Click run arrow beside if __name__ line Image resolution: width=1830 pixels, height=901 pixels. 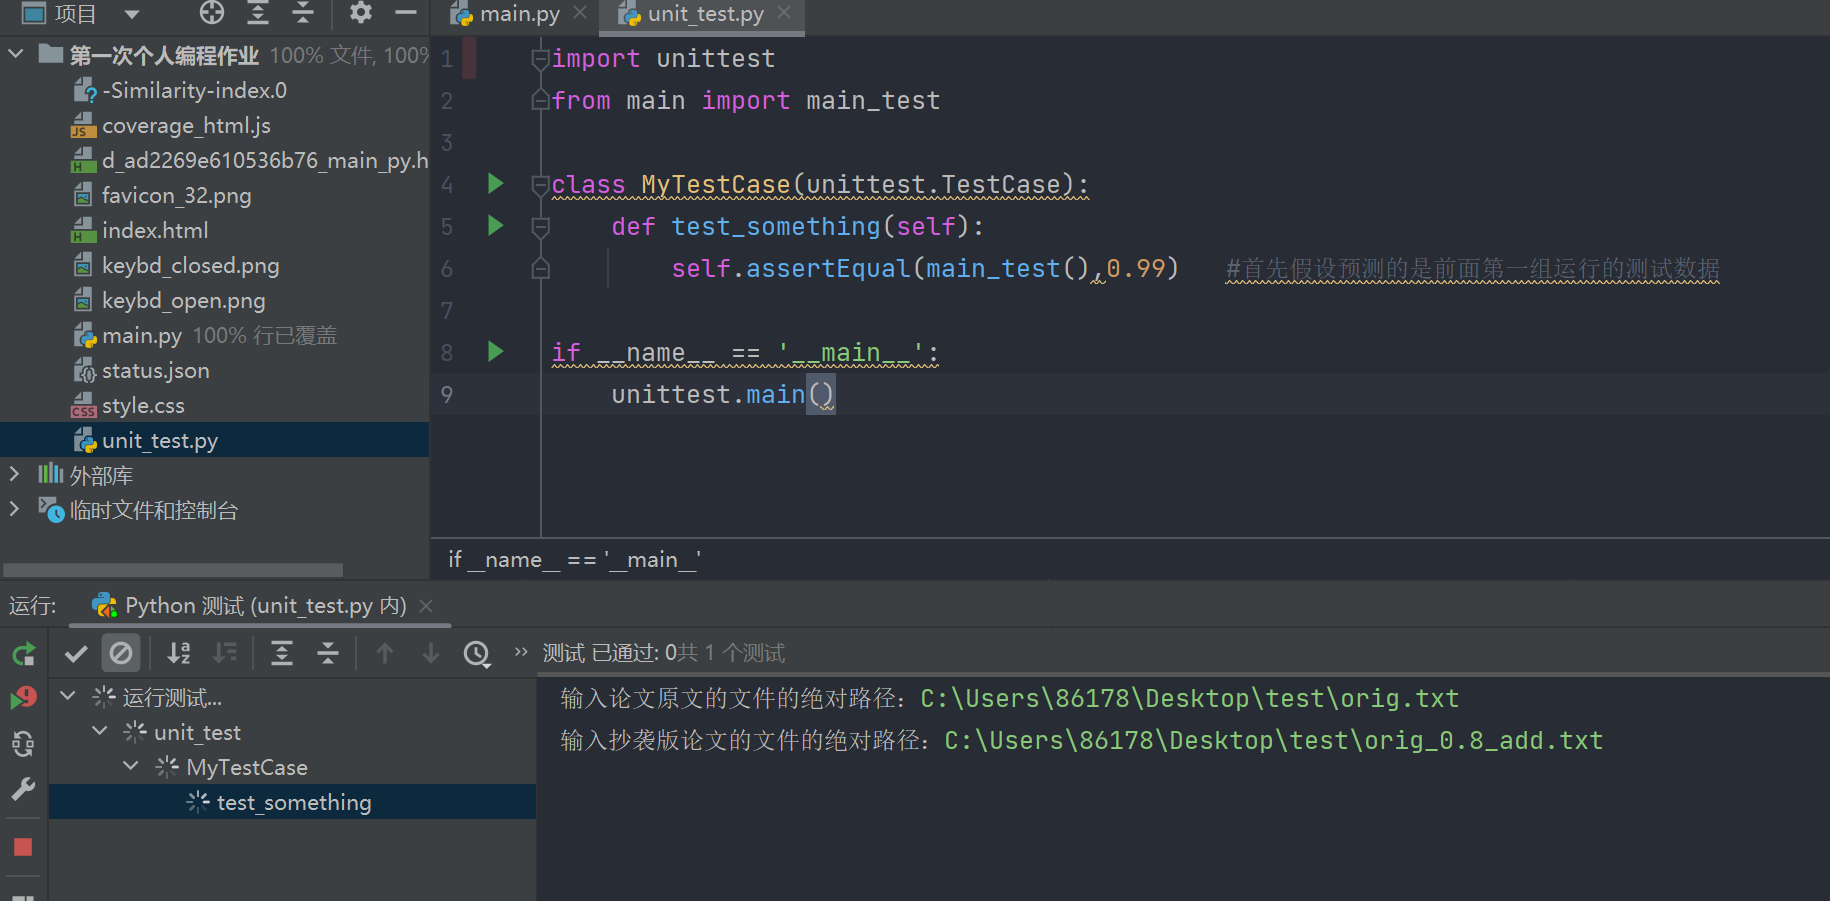click(x=495, y=351)
